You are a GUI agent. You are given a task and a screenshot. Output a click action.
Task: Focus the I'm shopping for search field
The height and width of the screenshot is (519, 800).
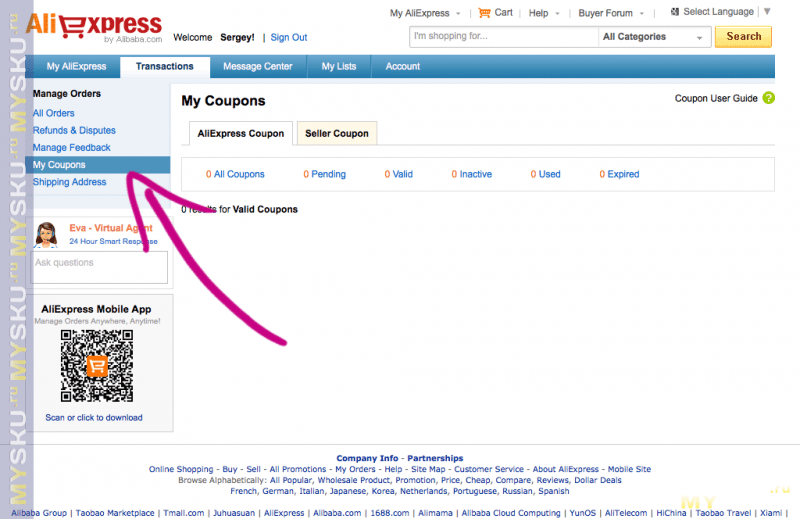pos(504,37)
